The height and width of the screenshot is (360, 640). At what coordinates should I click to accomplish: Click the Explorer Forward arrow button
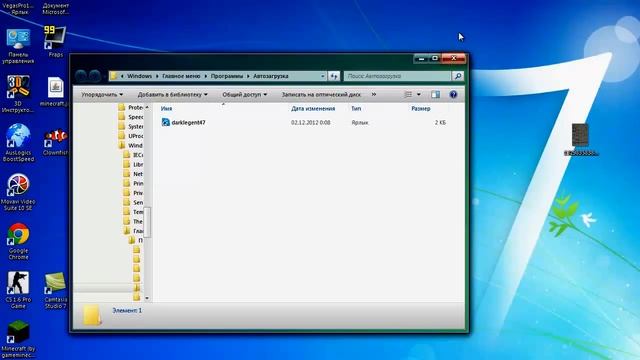95,76
